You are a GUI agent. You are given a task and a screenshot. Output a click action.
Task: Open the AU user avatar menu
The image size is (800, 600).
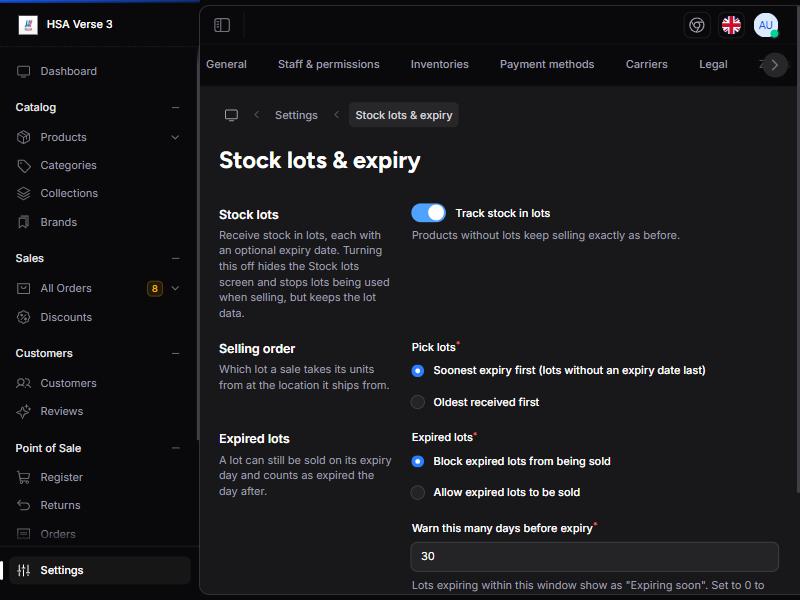[x=765, y=25]
